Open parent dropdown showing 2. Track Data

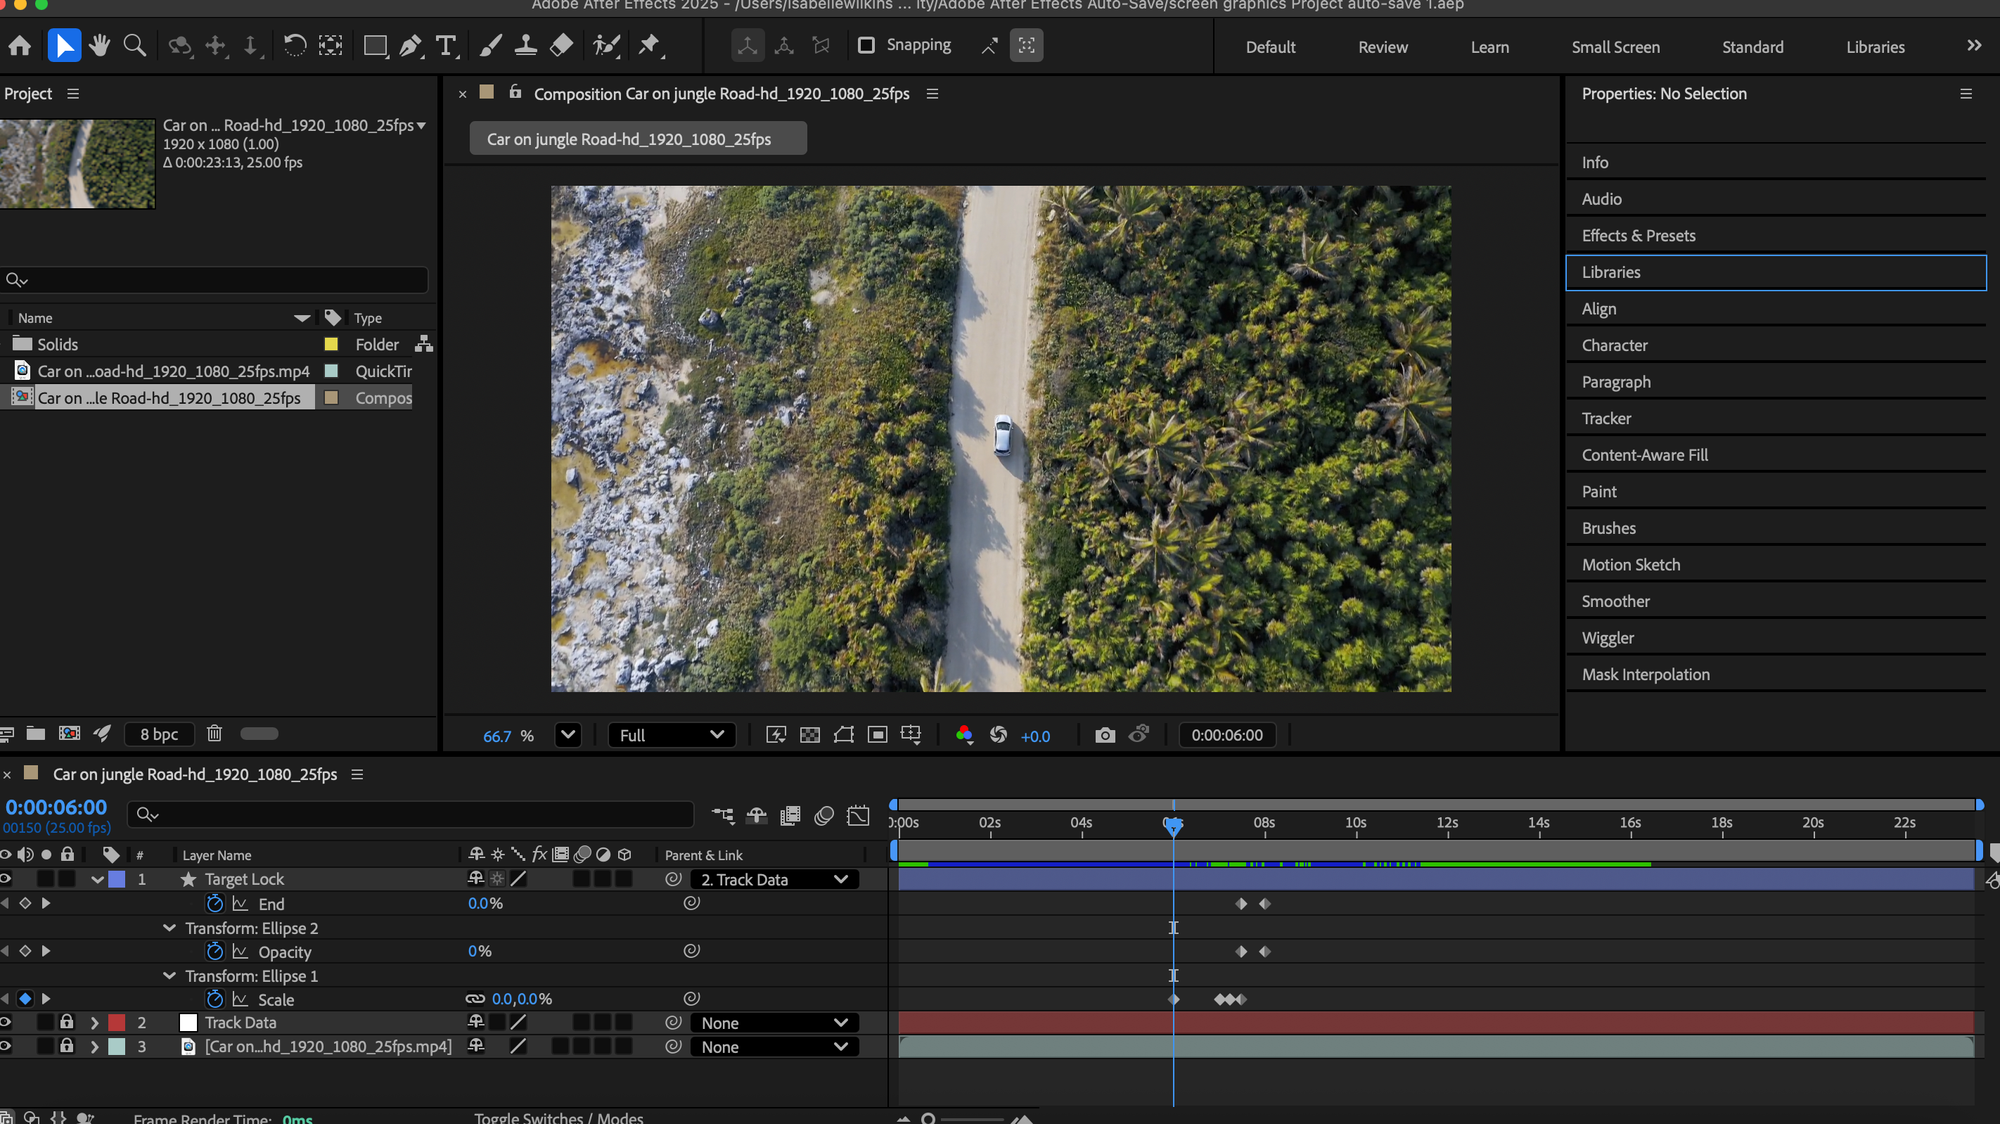774,880
